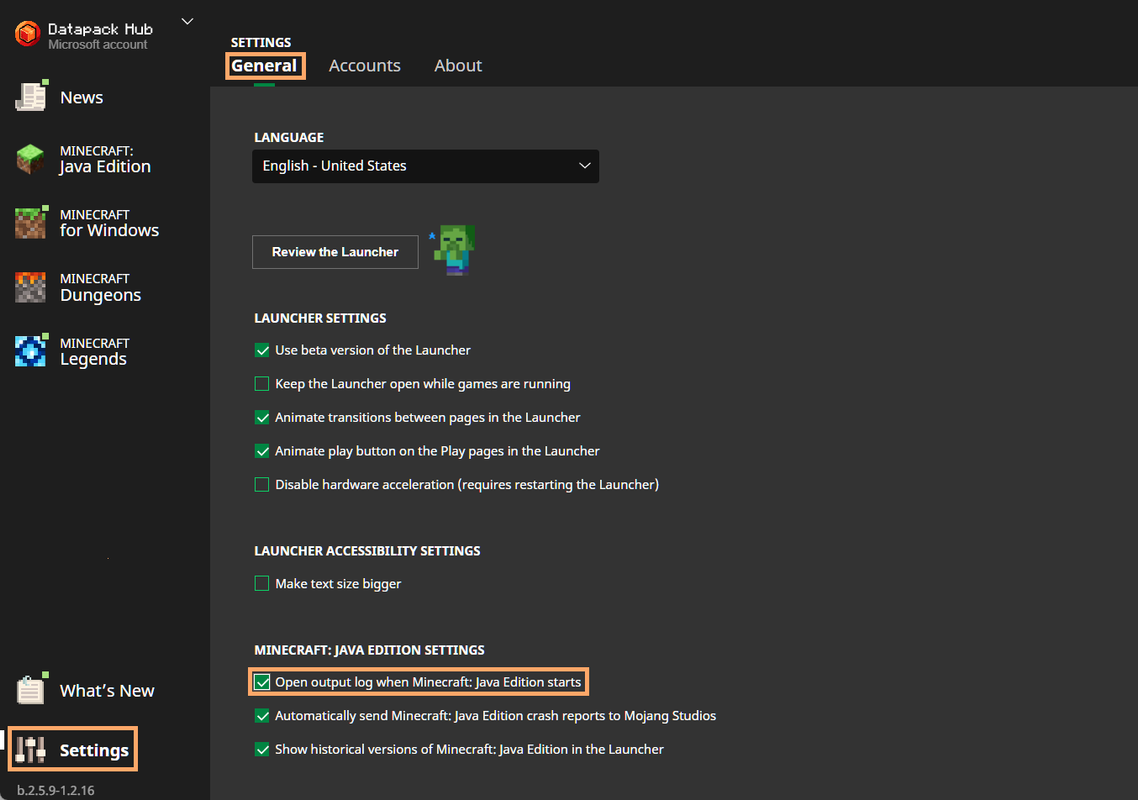Switch to the Accounts tab
This screenshot has width=1138, height=800.
point(364,66)
